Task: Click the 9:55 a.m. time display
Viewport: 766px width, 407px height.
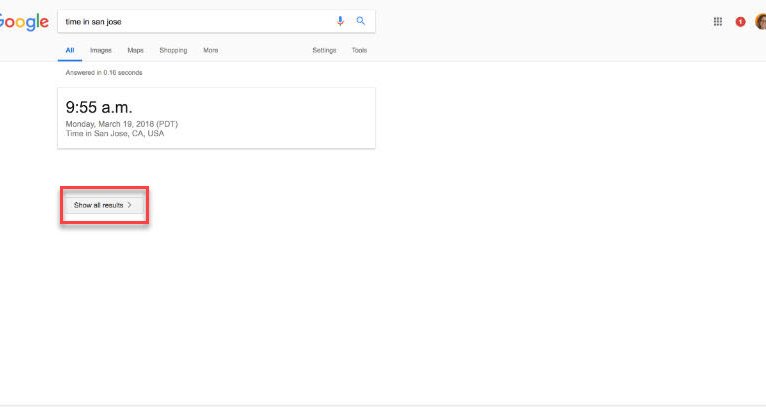Action: coord(99,107)
